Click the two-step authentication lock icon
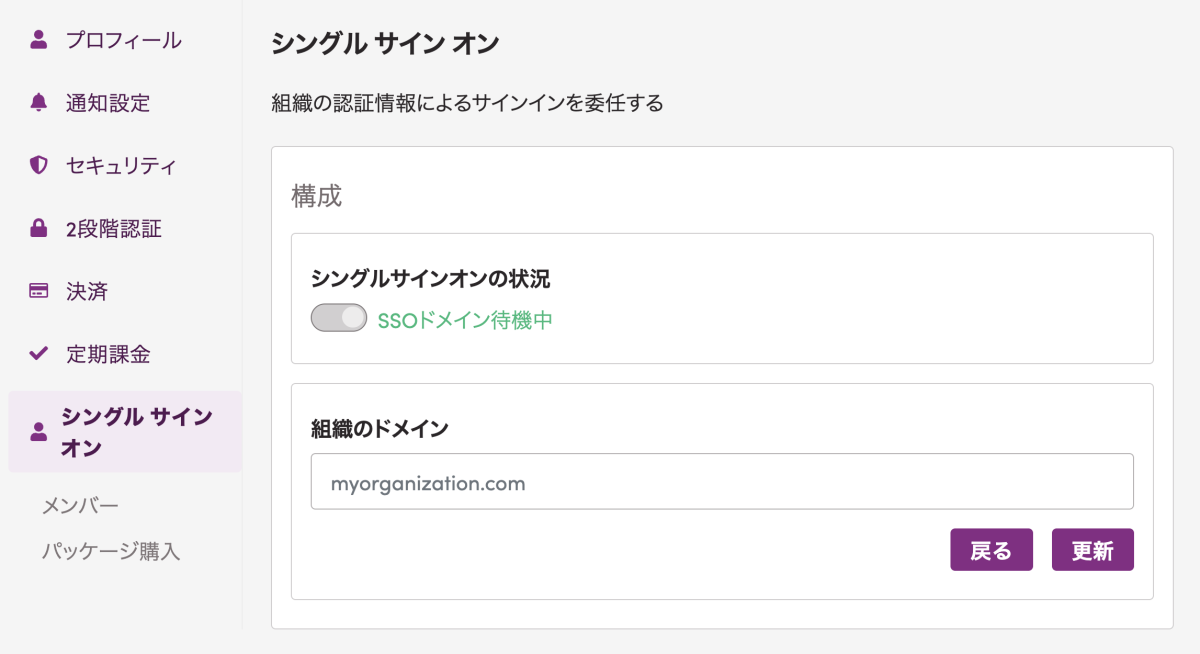The height and width of the screenshot is (654, 1200). coord(39,229)
